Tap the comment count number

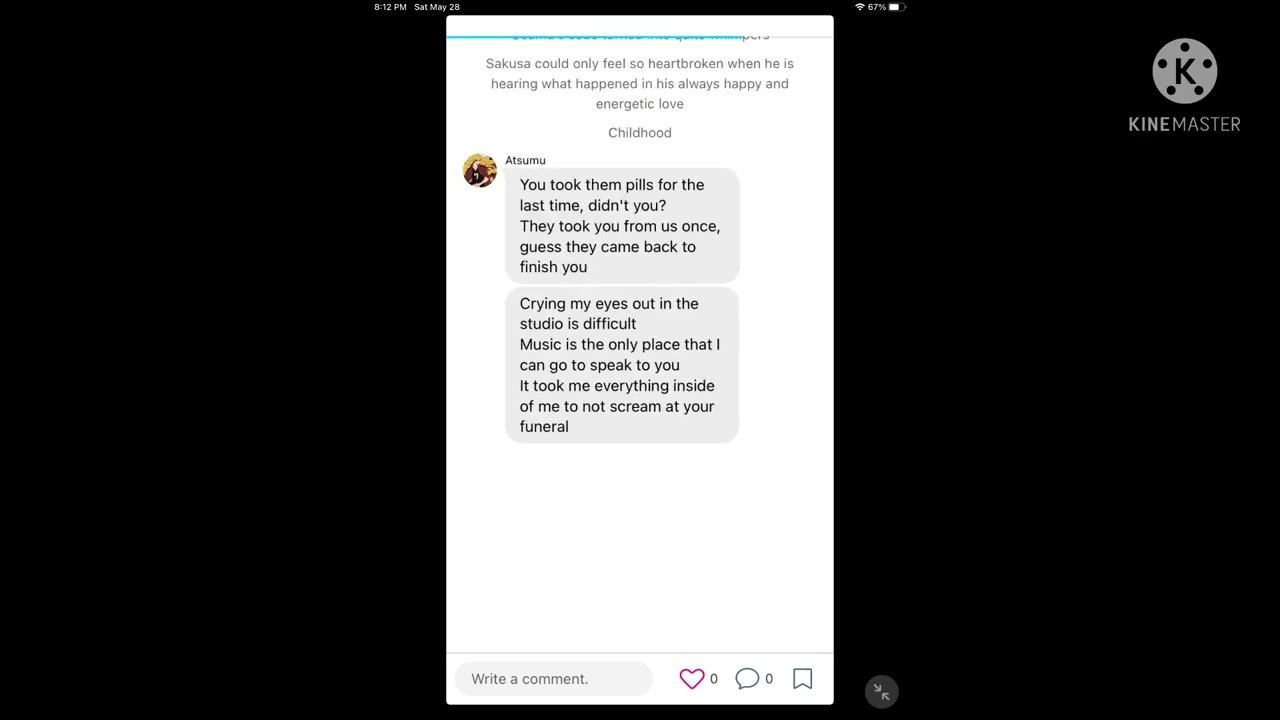tap(769, 679)
